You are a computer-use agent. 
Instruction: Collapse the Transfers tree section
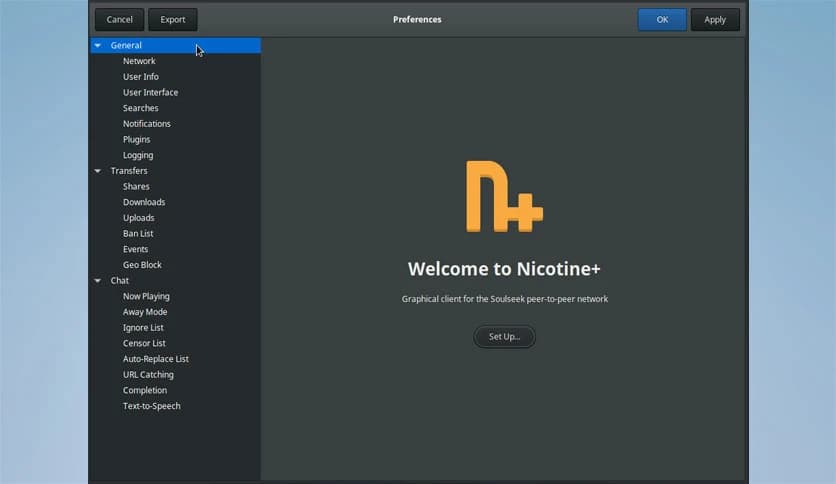(98, 171)
